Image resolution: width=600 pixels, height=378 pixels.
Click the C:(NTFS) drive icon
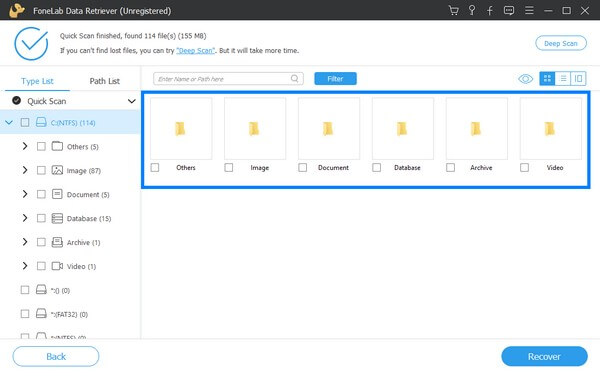[41, 122]
